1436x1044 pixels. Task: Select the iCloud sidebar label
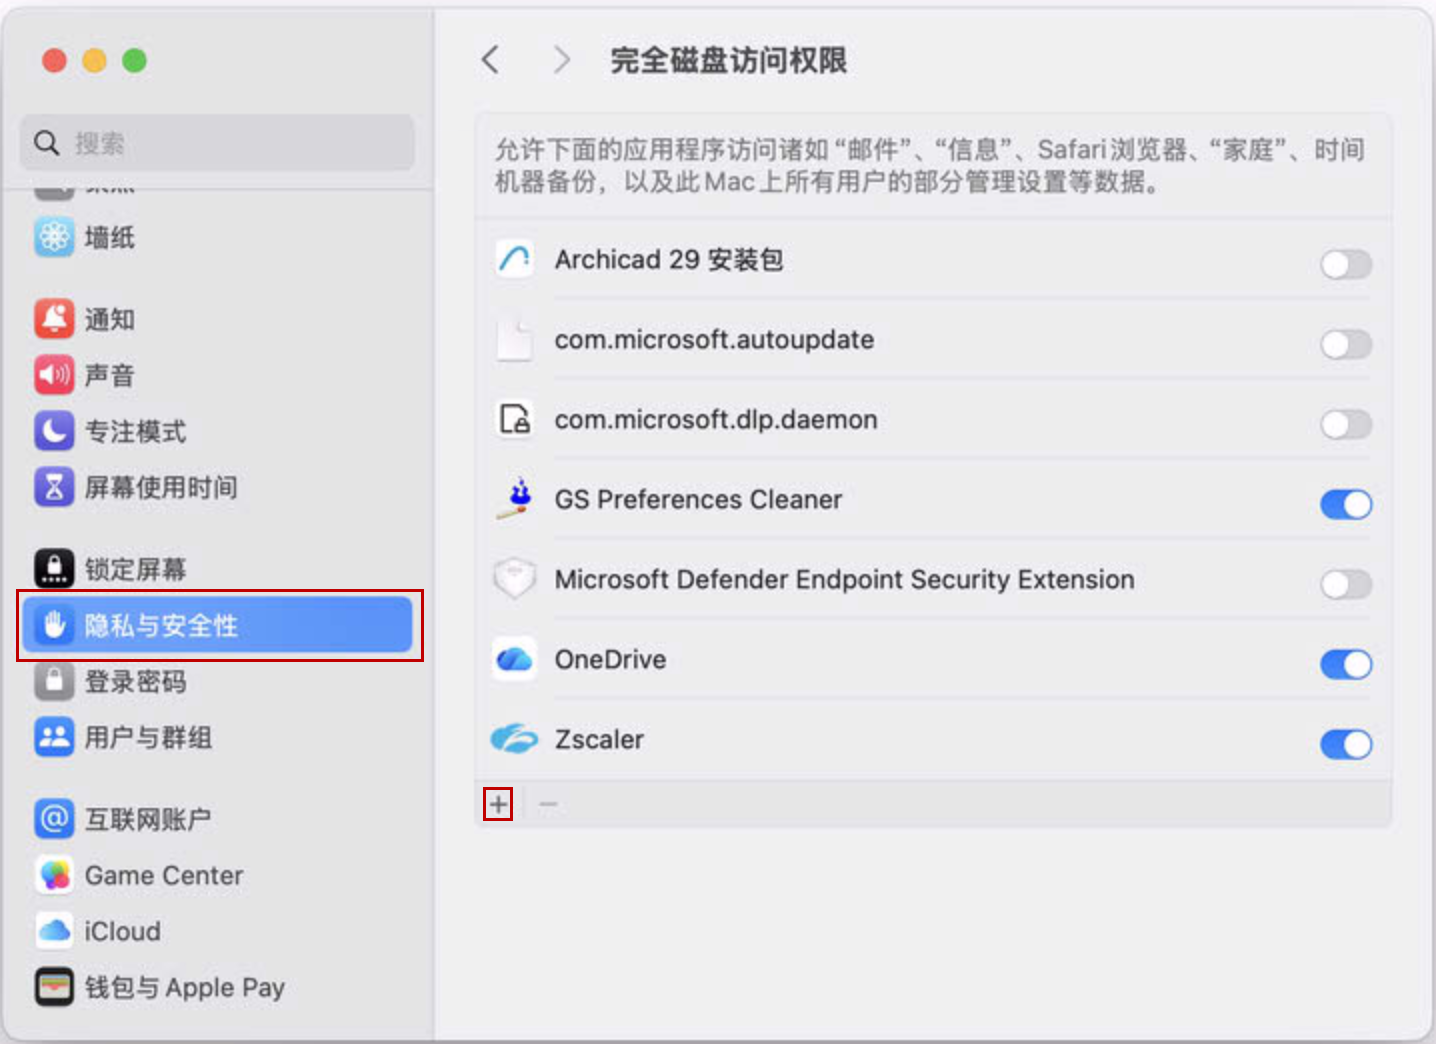pyautogui.click(x=122, y=931)
